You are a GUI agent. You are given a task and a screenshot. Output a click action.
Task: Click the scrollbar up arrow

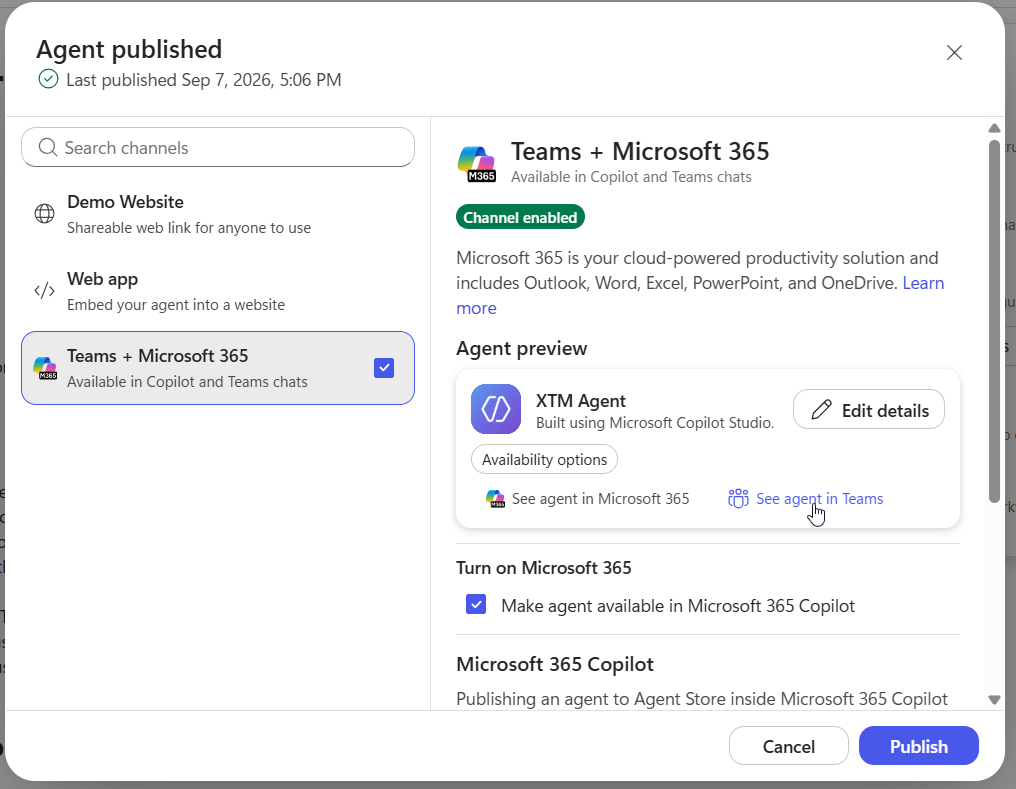point(995,128)
